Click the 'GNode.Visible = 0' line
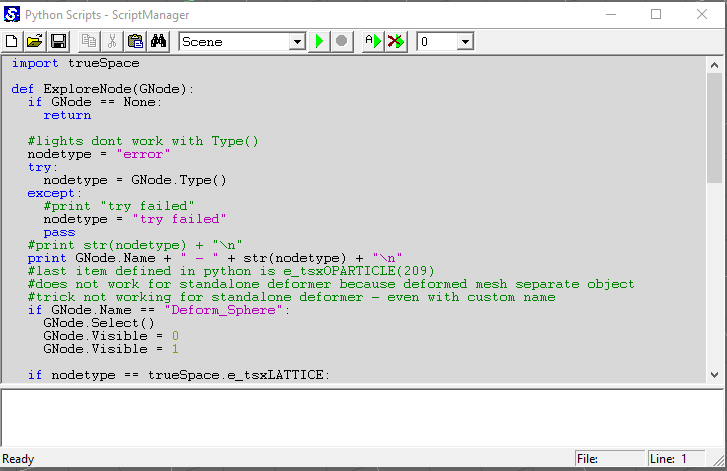This screenshot has width=727, height=471. pyautogui.click(x=111, y=336)
